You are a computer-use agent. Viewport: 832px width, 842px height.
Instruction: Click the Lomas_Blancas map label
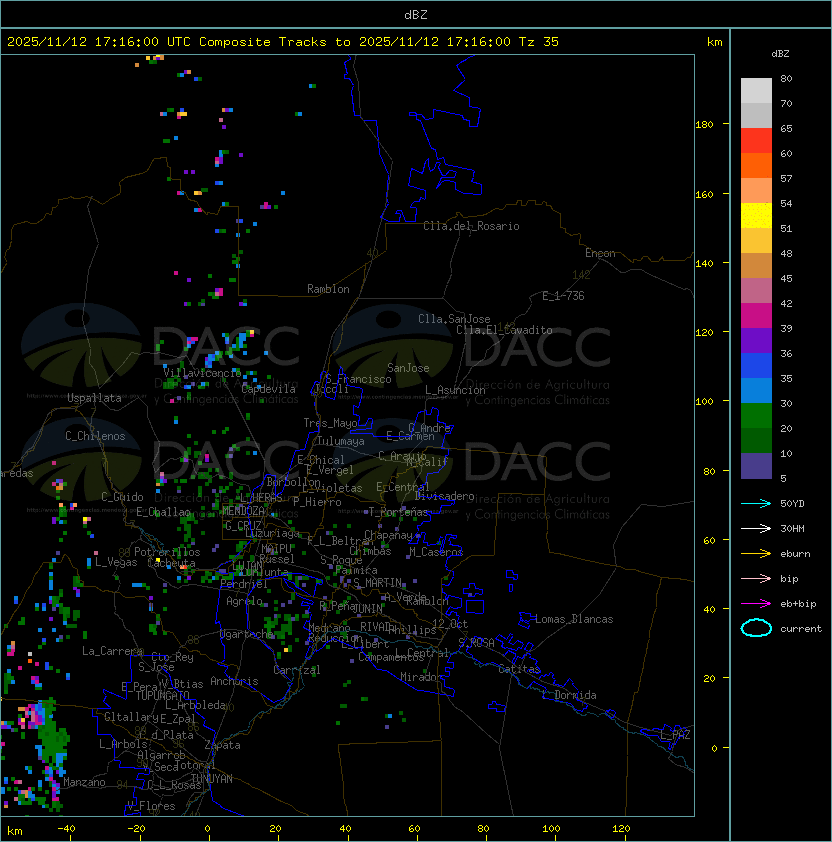574,619
